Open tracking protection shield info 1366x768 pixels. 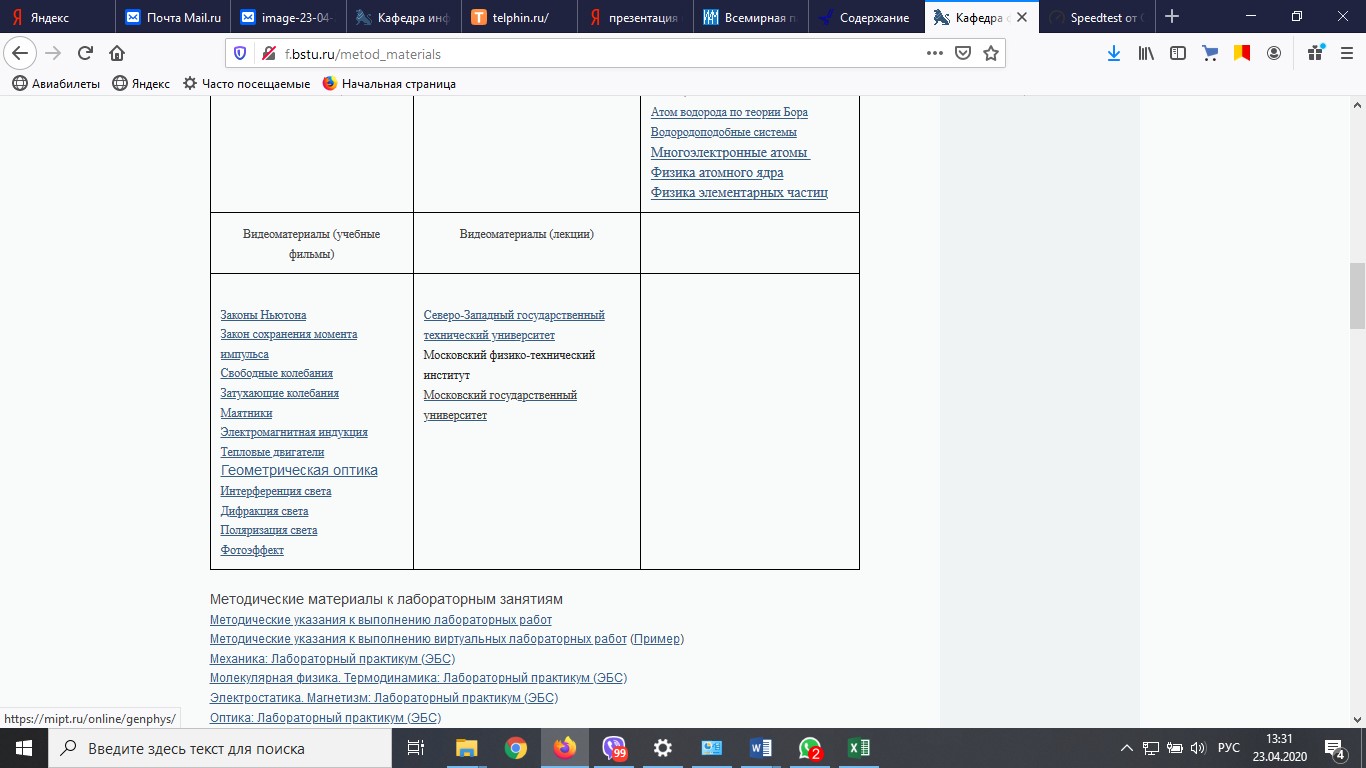point(240,54)
